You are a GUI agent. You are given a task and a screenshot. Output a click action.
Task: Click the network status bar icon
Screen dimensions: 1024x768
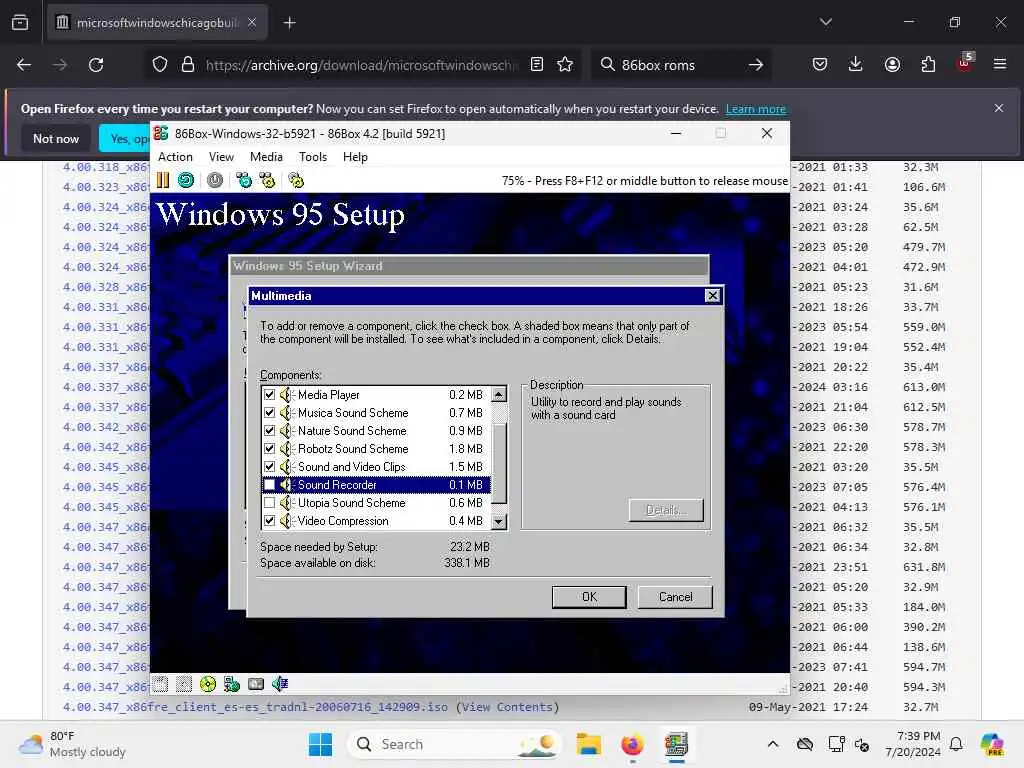pos(232,684)
